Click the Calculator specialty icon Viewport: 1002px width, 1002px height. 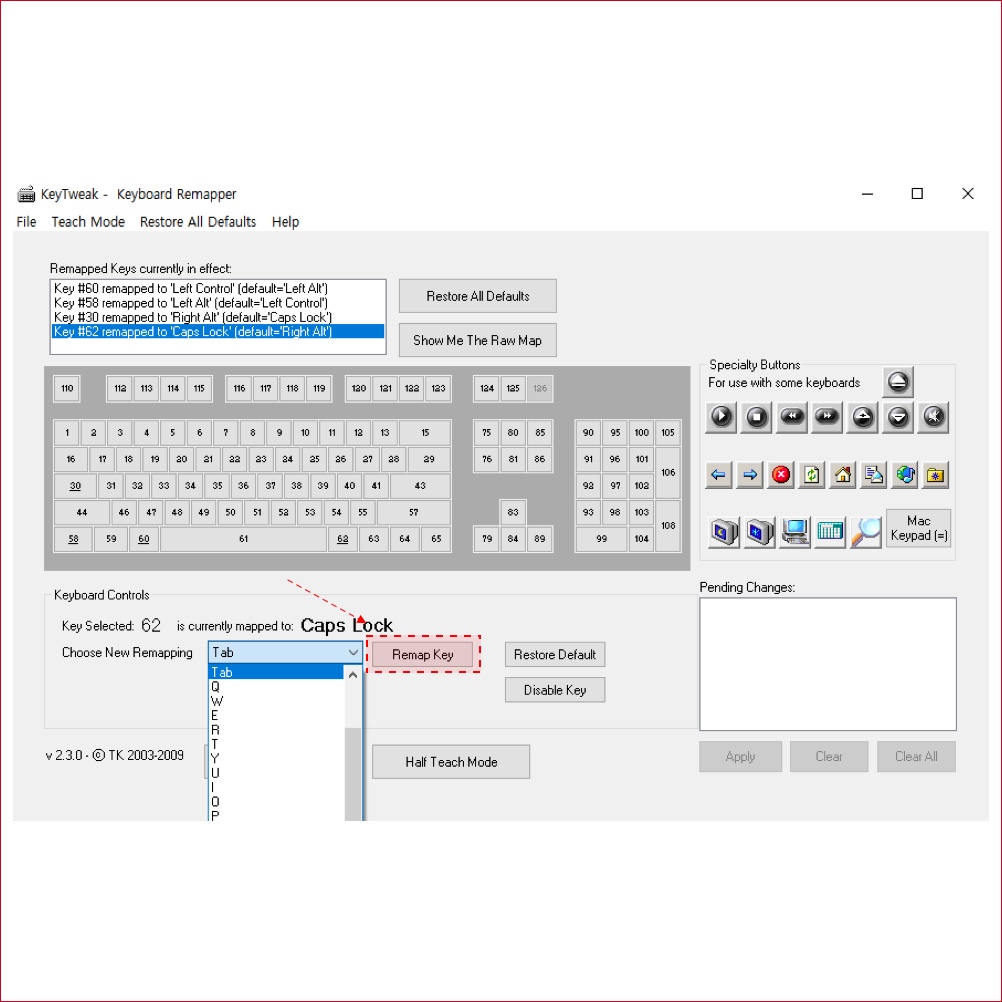pos(830,532)
